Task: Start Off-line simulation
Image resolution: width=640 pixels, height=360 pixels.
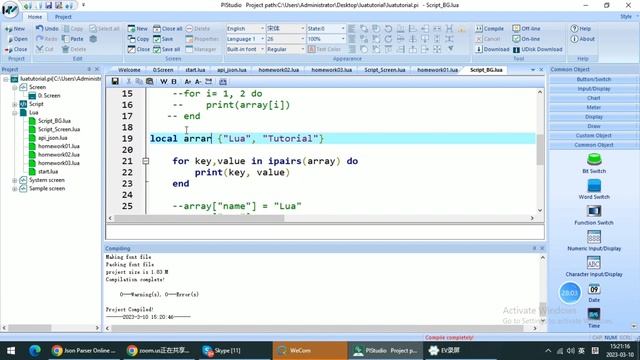Action: pyautogui.click(x=527, y=29)
